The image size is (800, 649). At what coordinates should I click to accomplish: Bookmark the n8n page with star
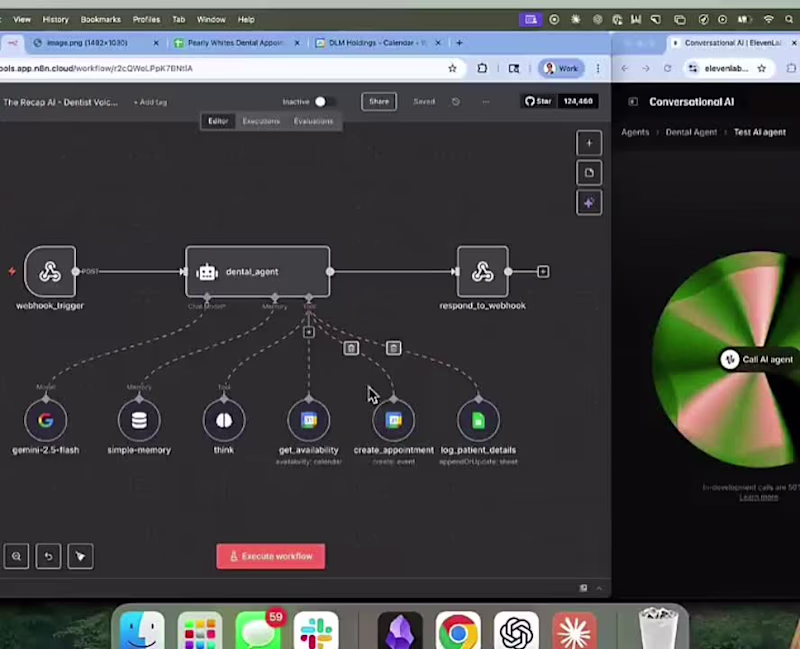pos(452,68)
